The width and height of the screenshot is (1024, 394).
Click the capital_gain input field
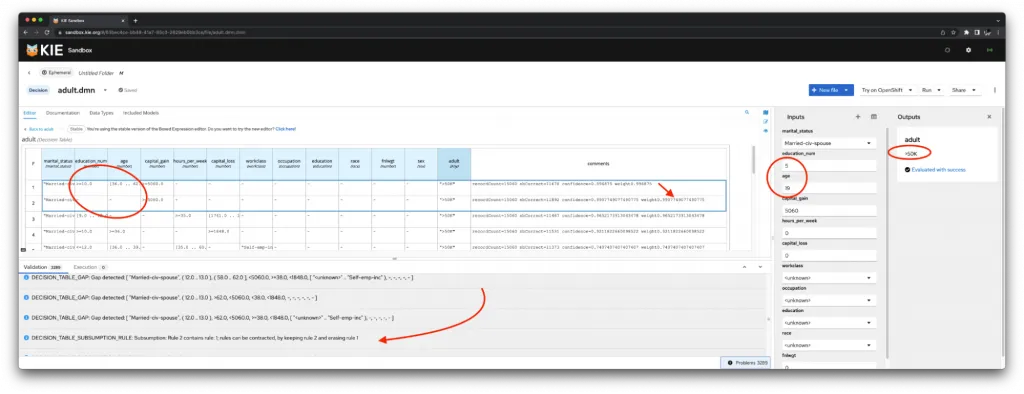click(829, 210)
